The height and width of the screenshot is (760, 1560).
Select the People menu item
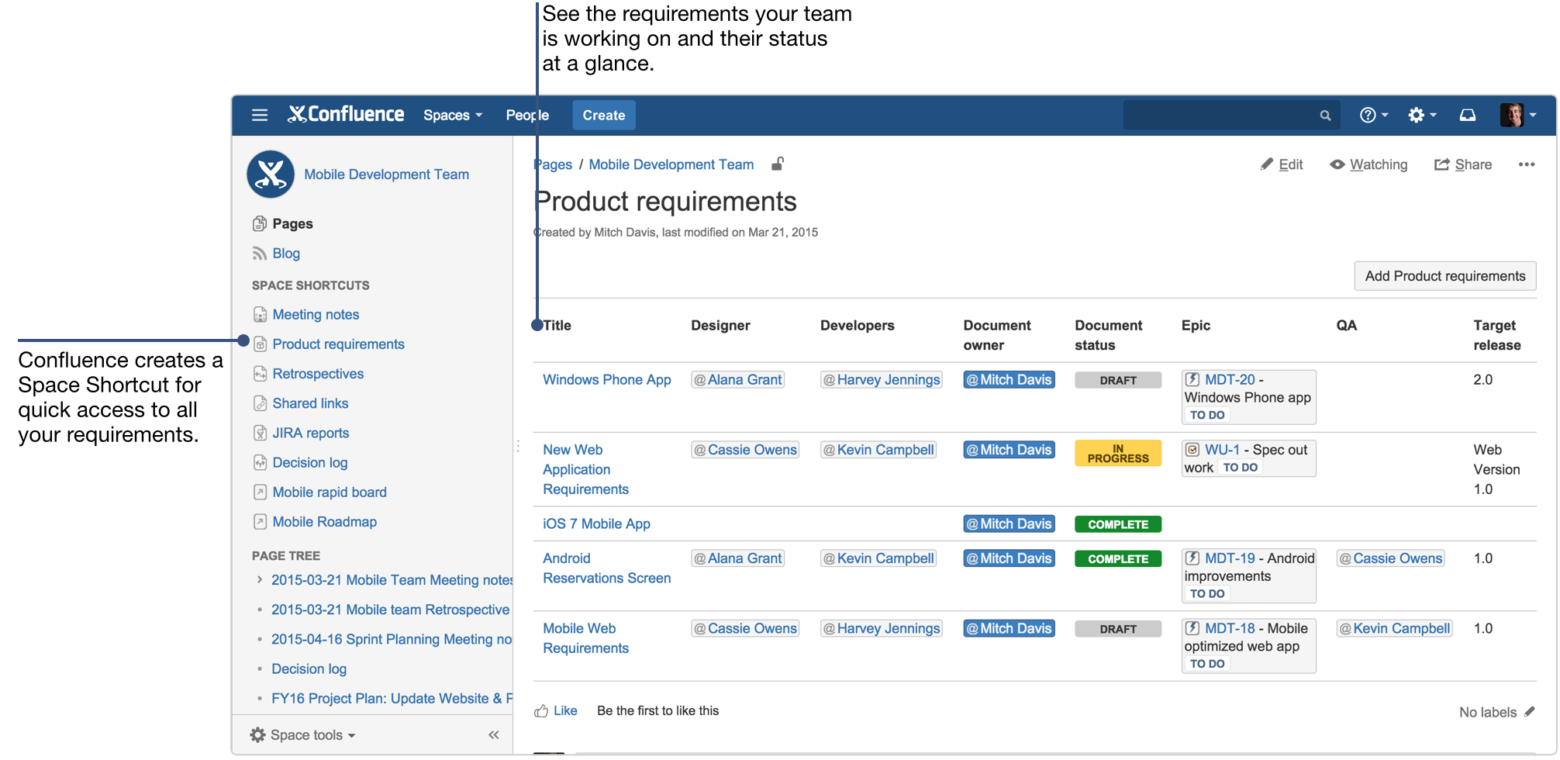[527, 114]
